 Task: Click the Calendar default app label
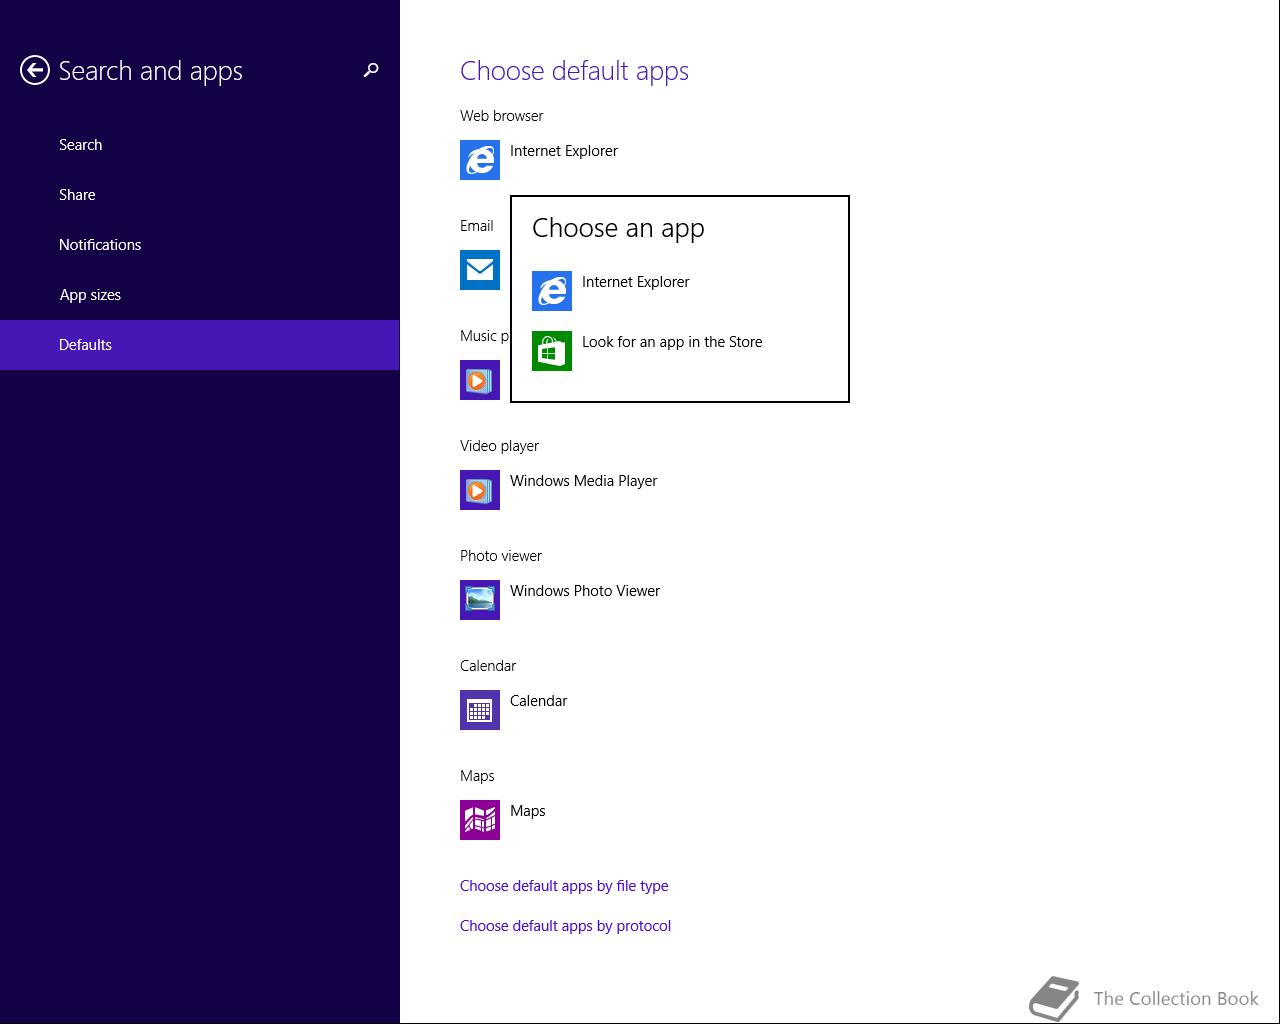(538, 701)
